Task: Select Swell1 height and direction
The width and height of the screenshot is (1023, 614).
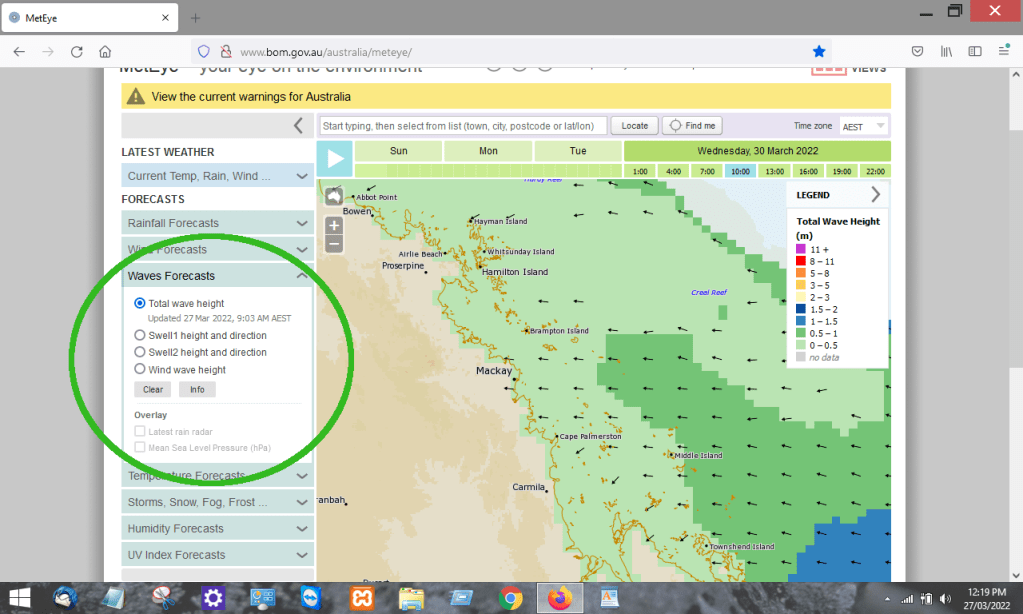Action: point(140,336)
